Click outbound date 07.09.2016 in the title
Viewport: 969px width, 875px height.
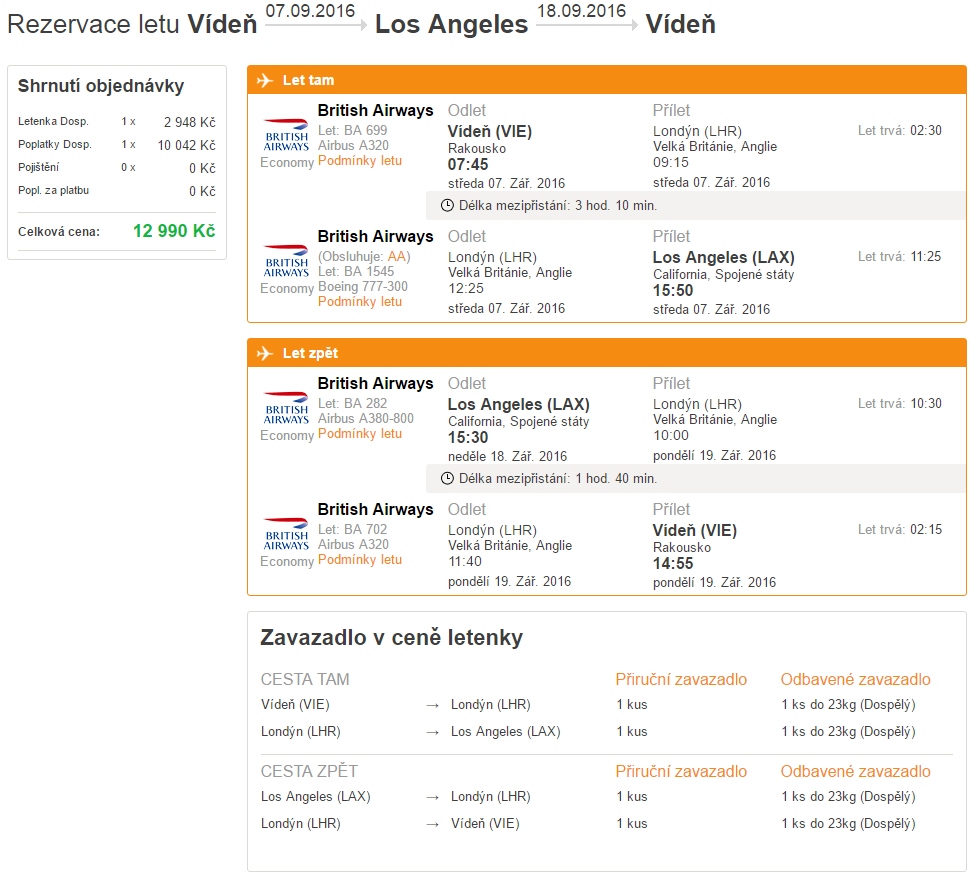click(x=310, y=11)
